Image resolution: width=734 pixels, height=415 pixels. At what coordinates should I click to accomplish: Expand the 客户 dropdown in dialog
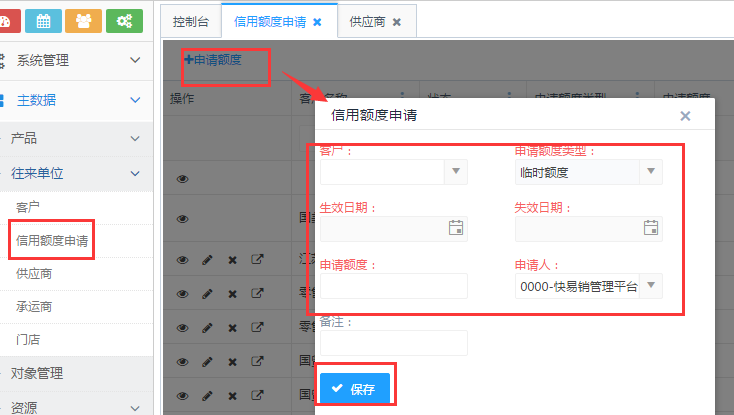click(456, 172)
